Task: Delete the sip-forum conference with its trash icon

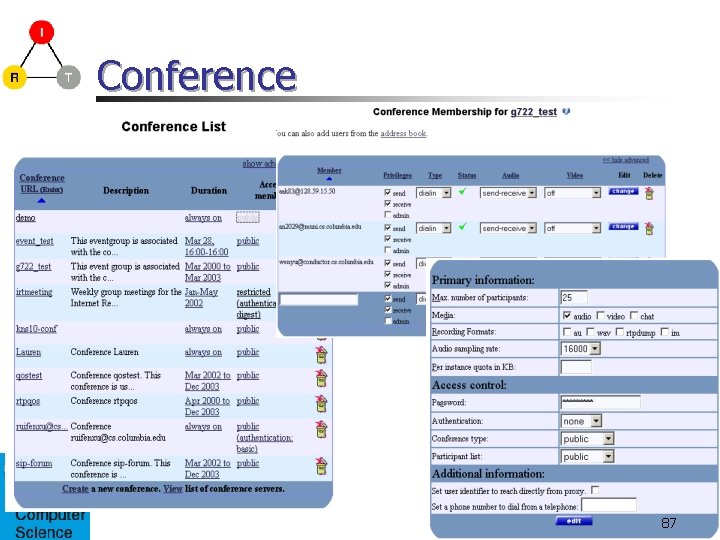Action: 321,466
